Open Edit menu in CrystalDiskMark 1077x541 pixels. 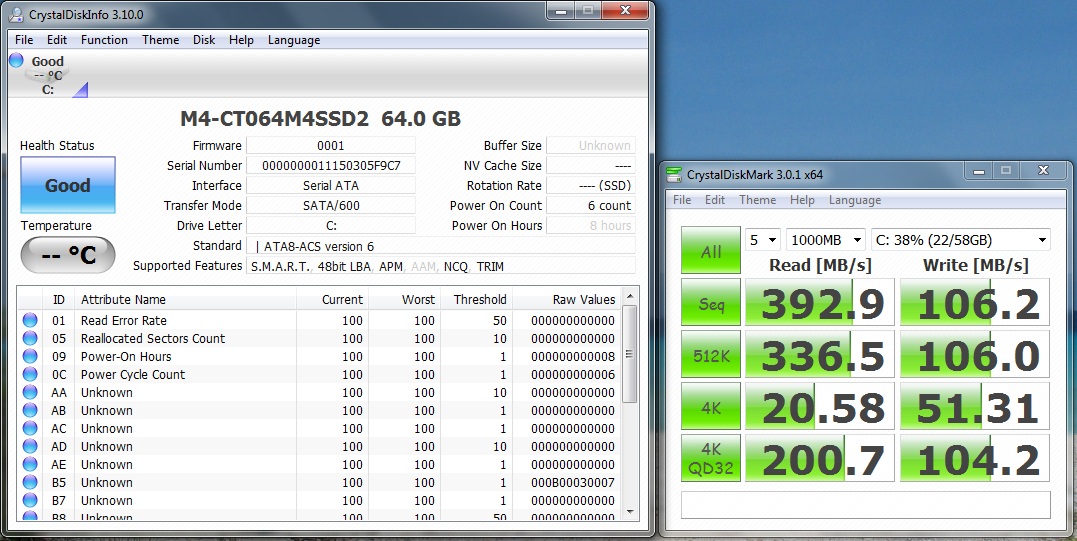point(715,200)
